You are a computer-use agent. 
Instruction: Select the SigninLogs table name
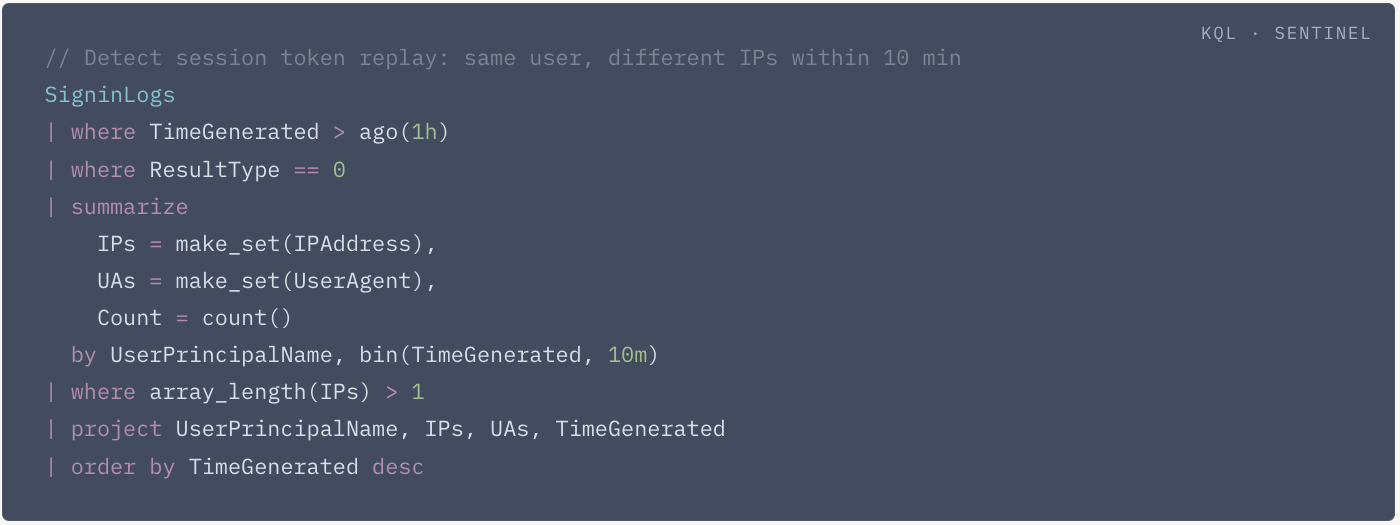(x=110, y=95)
